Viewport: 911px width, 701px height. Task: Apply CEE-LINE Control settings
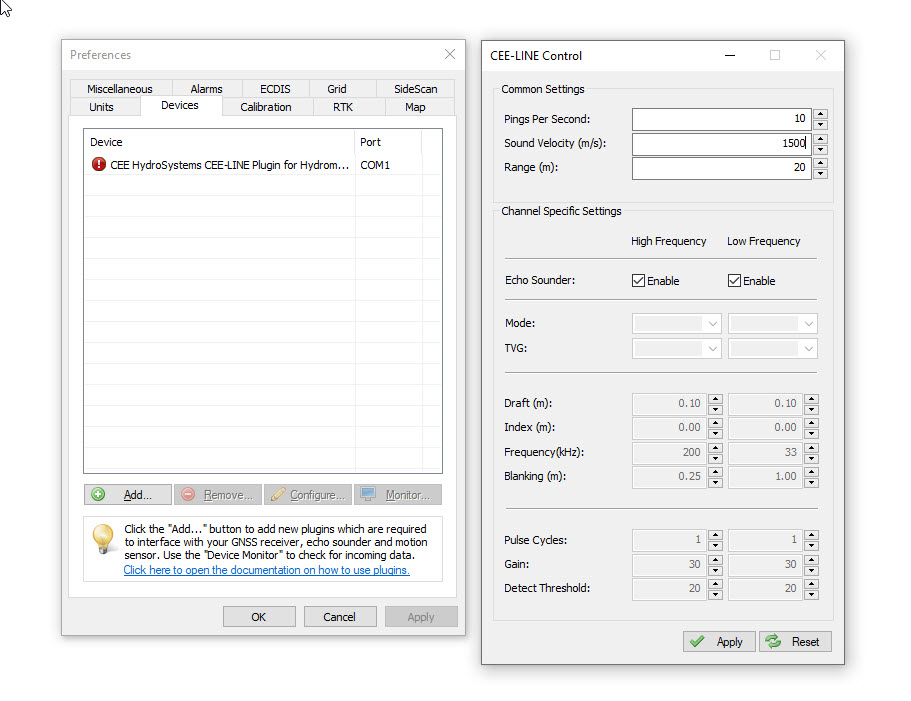tap(719, 641)
